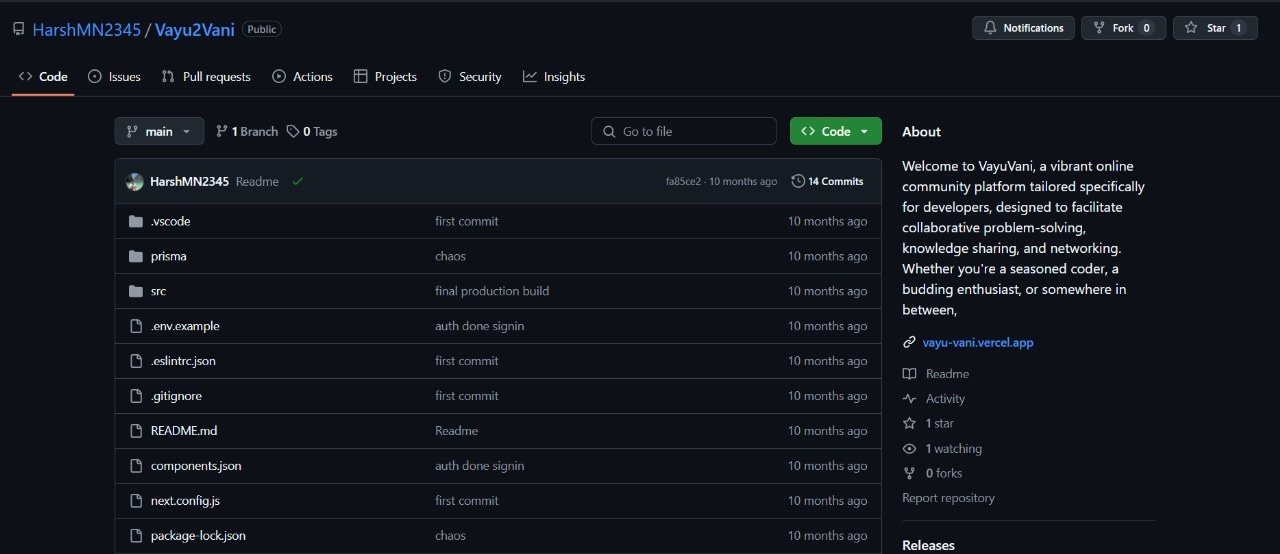Click the star count badge 1
Screen dimensions: 1280x554
coord(1238,28)
